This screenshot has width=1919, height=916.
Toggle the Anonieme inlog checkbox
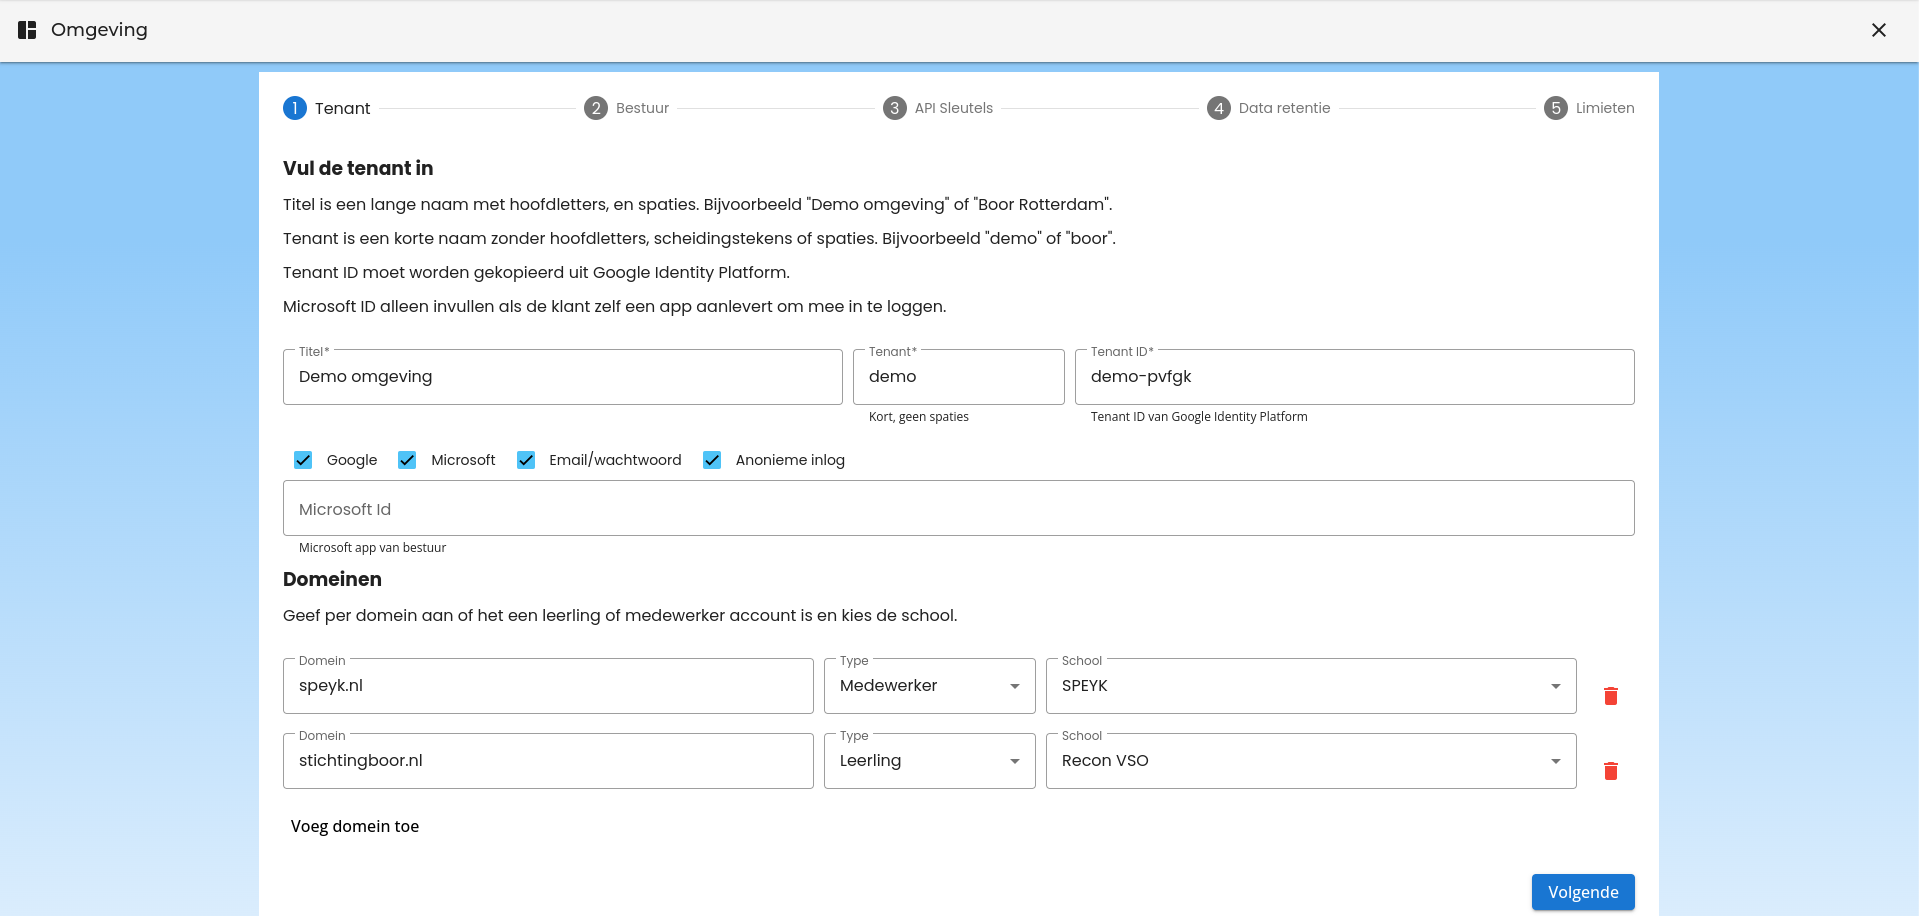click(712, 460)
